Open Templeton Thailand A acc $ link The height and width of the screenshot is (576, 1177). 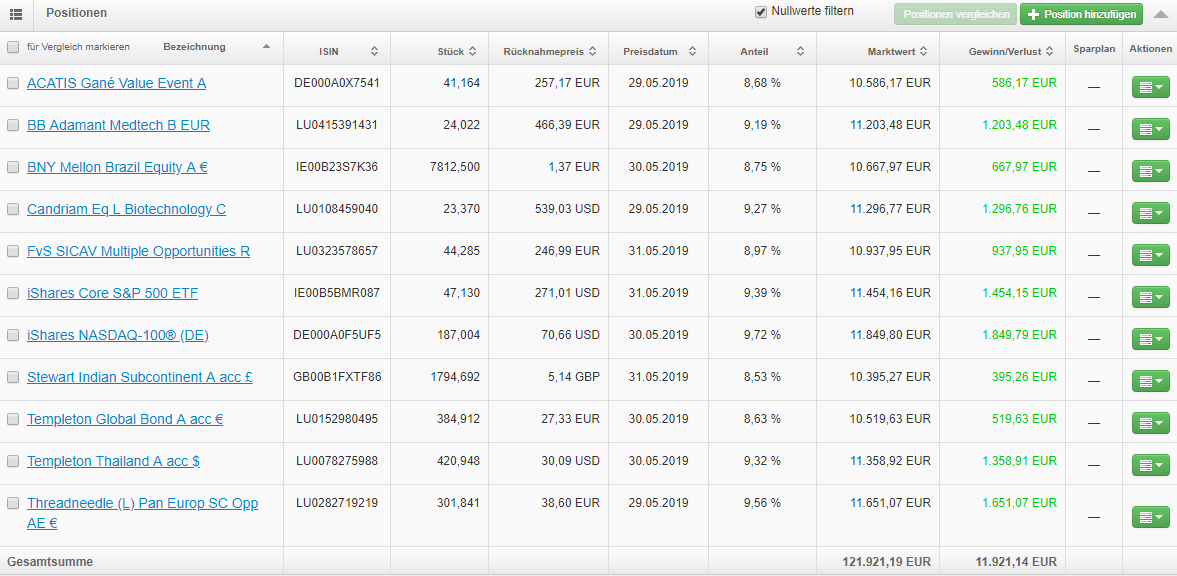(113, 461)
